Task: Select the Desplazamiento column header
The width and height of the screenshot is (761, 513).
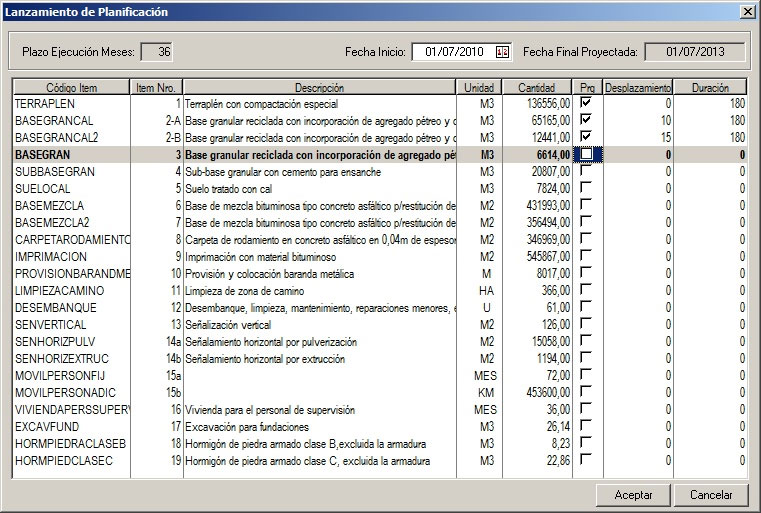Action: click(x=637, y=88)
